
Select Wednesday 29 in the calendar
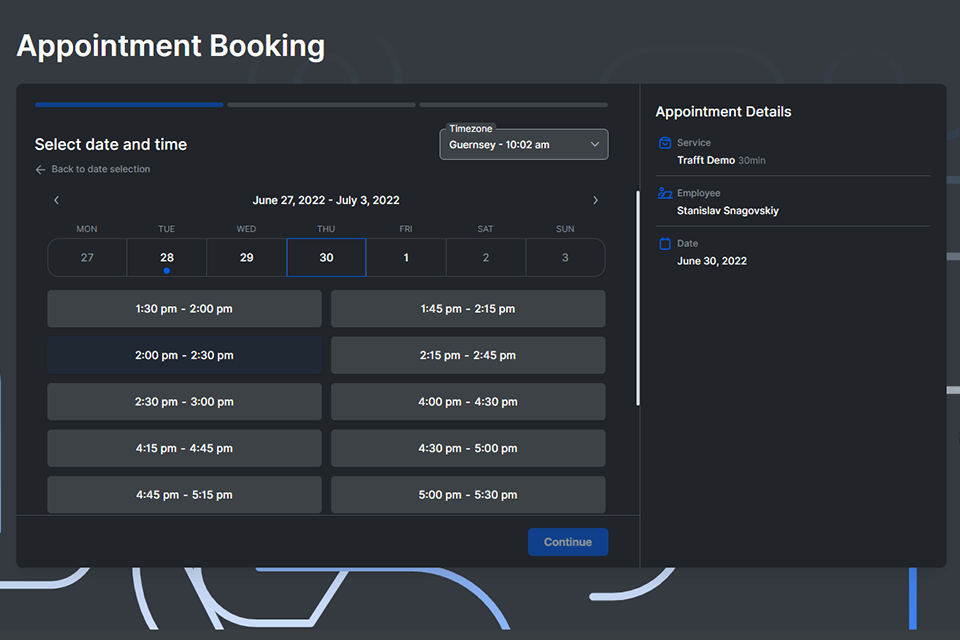coord(246,257)
